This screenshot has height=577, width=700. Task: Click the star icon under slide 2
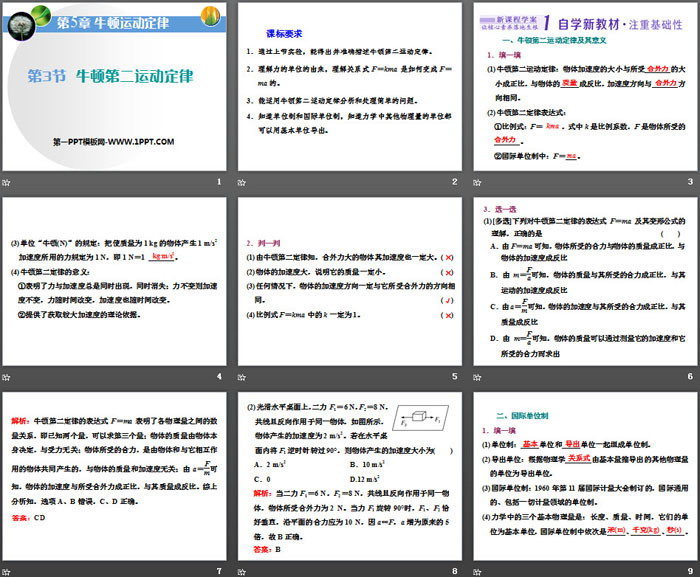(x=243, y=181)
